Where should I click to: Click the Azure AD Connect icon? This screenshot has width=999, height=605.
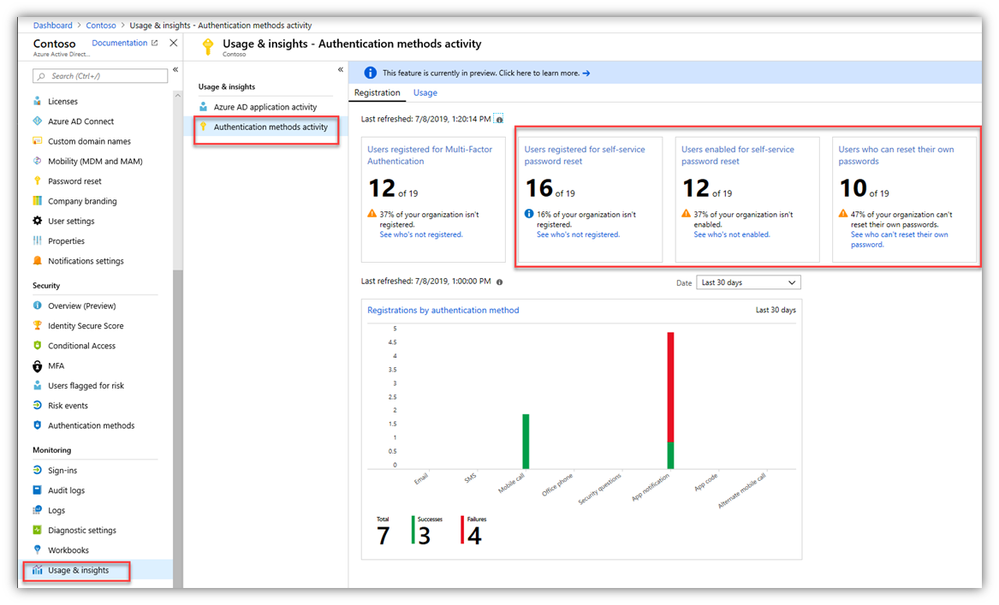pos(37,120)
